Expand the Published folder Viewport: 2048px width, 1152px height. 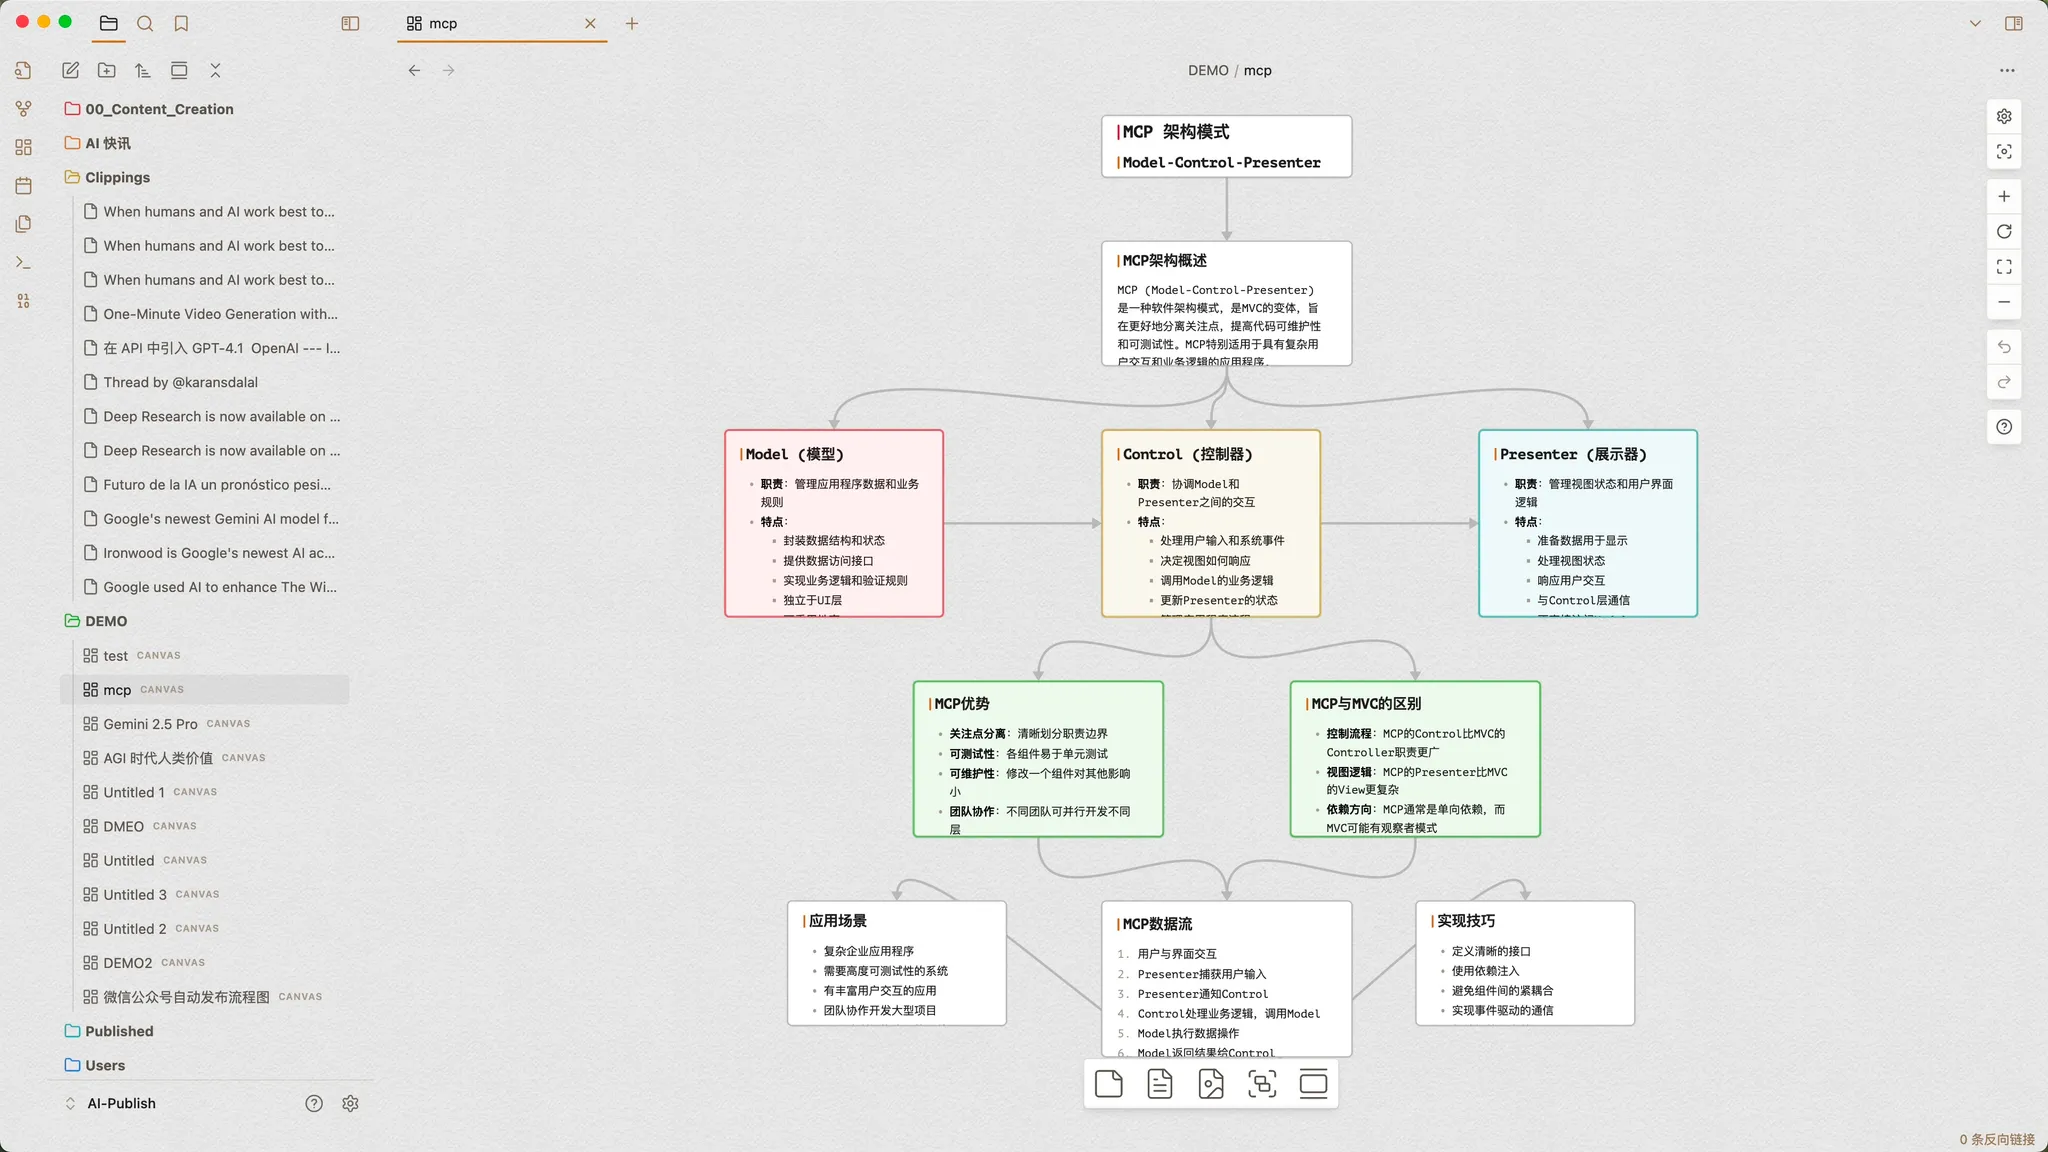(x=119, y=1031)
